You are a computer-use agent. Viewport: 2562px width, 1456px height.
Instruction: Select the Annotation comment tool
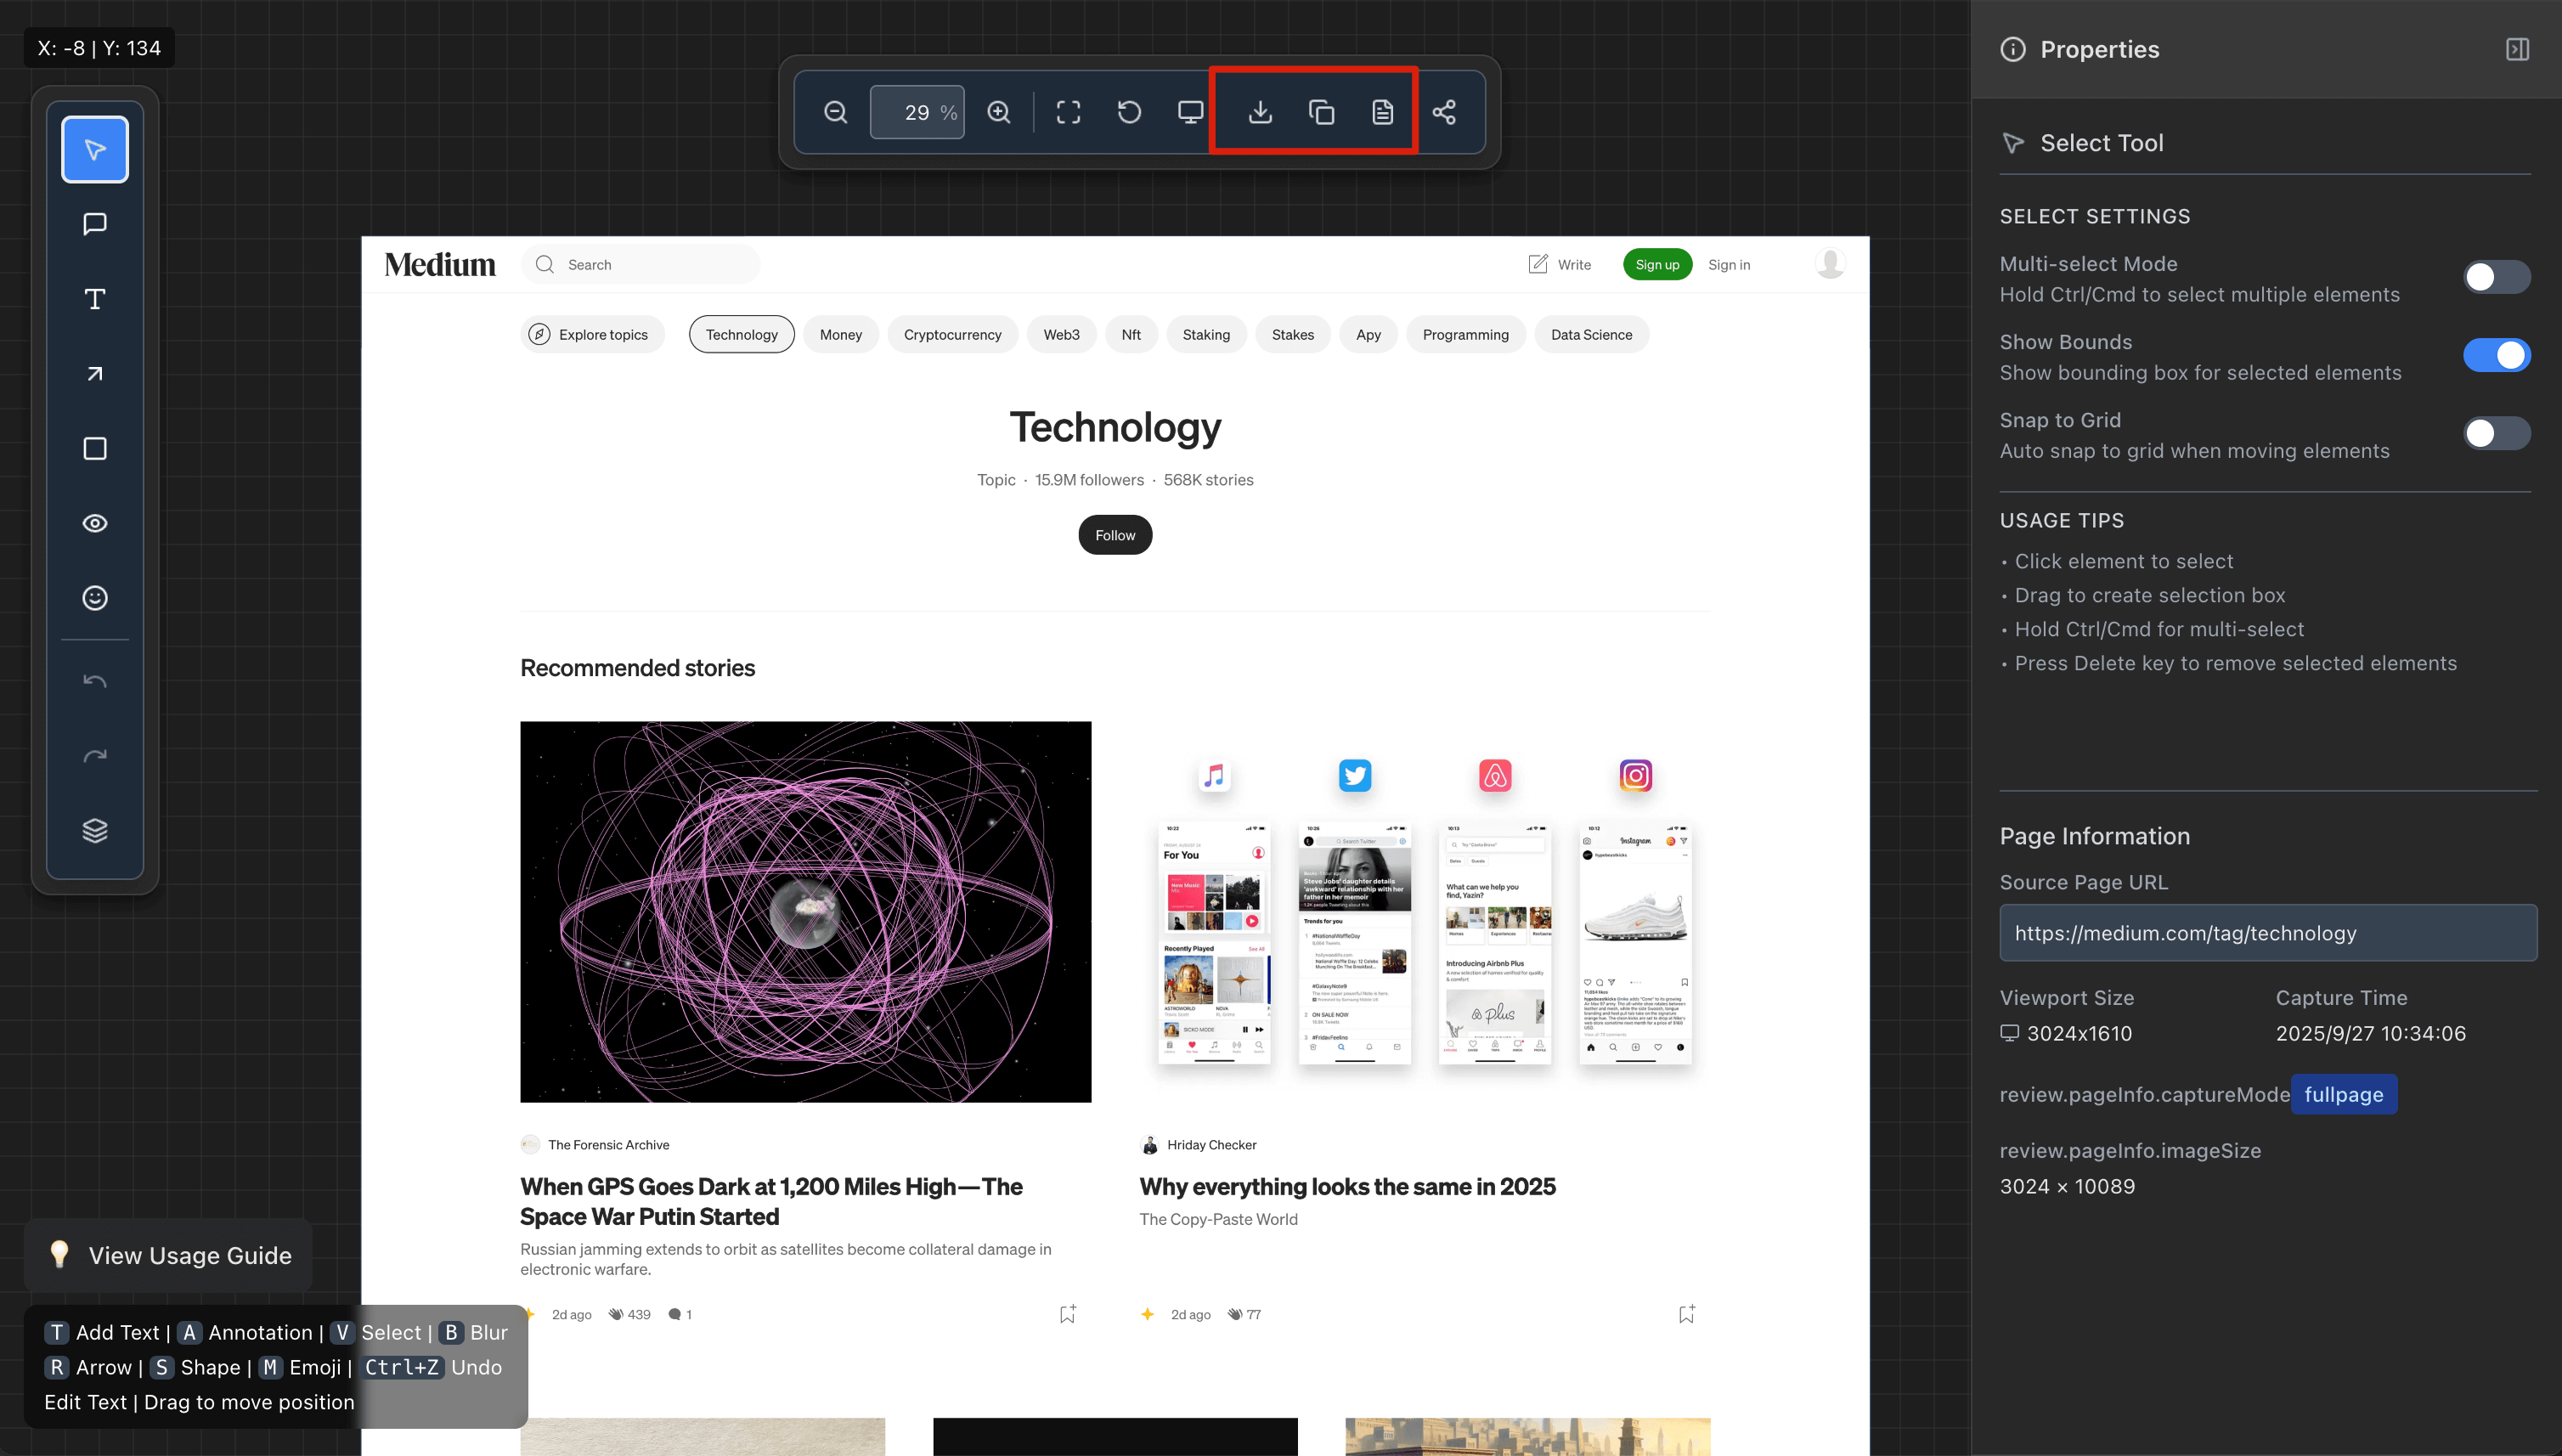click(x=95, y=224)
